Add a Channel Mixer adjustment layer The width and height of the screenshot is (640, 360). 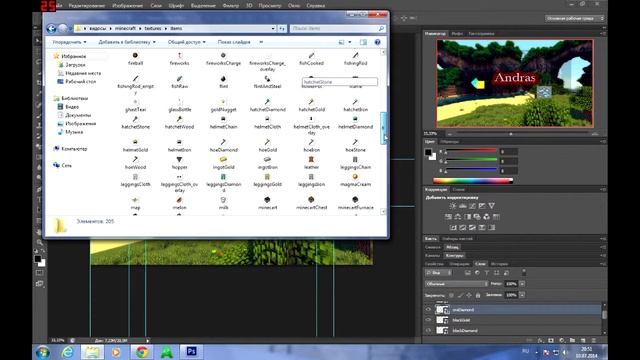click(487, 217)
